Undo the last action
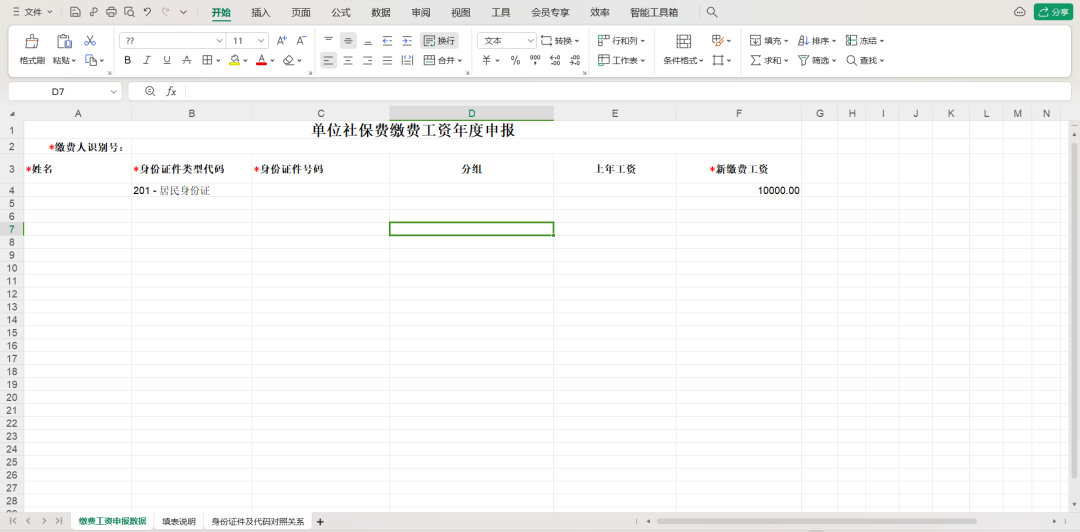Viewport: 1080px width, 532px height. coord(147,12)
